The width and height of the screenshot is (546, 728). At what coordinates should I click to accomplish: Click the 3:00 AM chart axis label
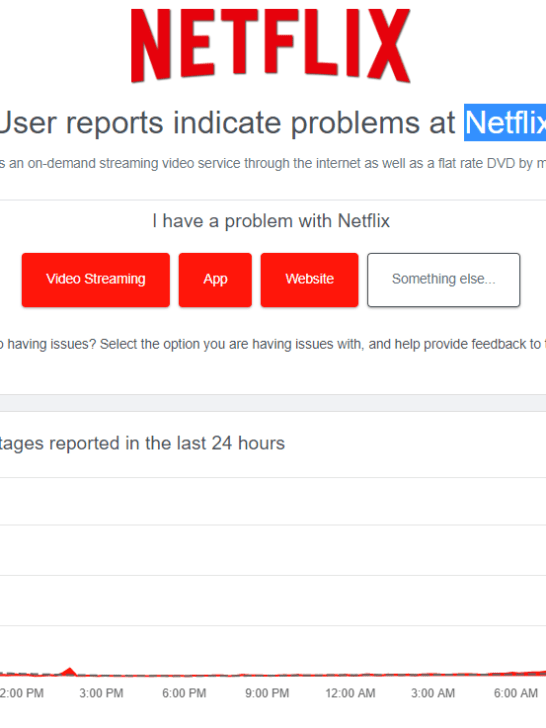pyautogui.click(x=433, y=693)
